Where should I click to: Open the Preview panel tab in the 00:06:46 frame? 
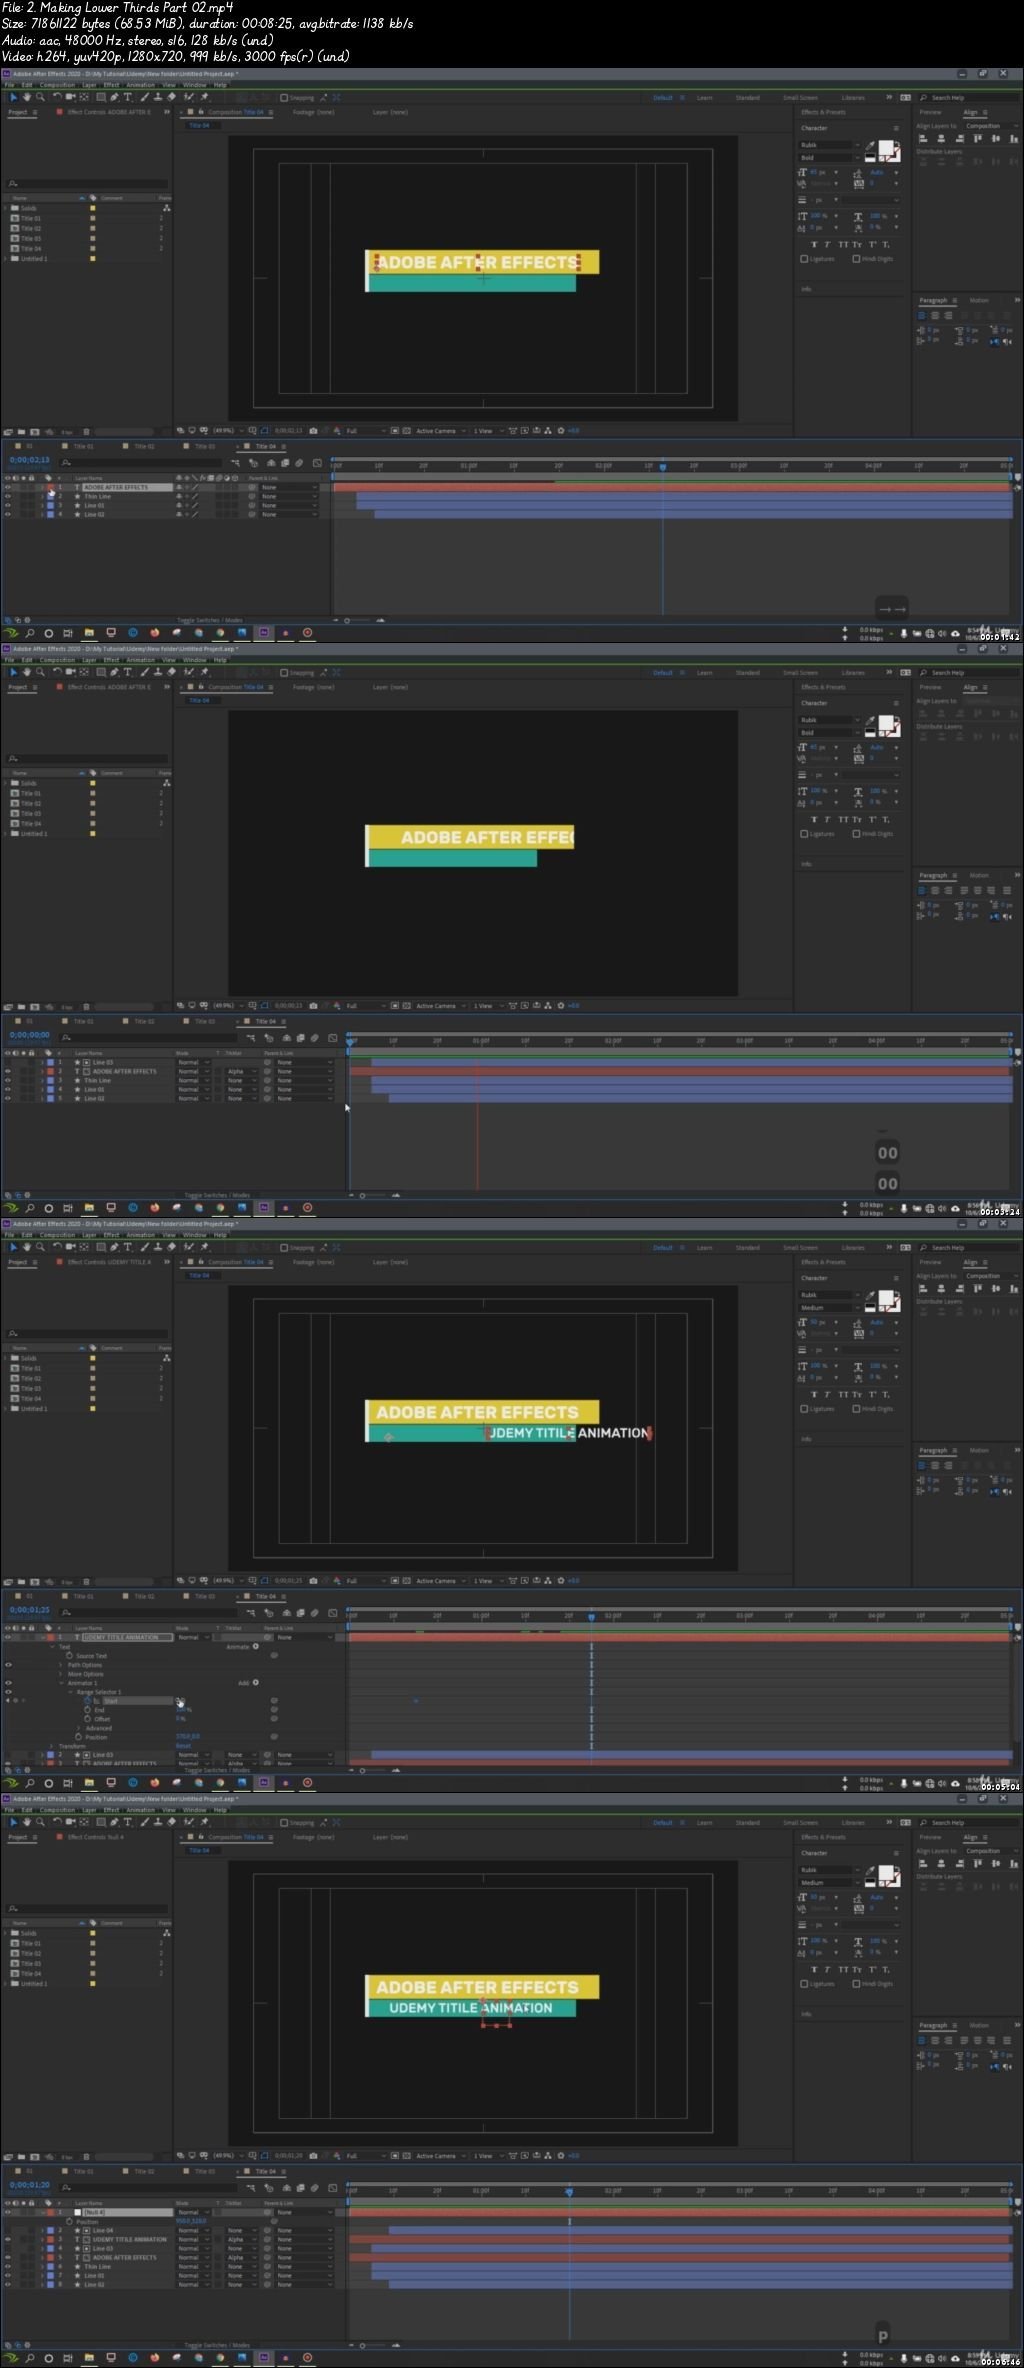(930, 1837)
